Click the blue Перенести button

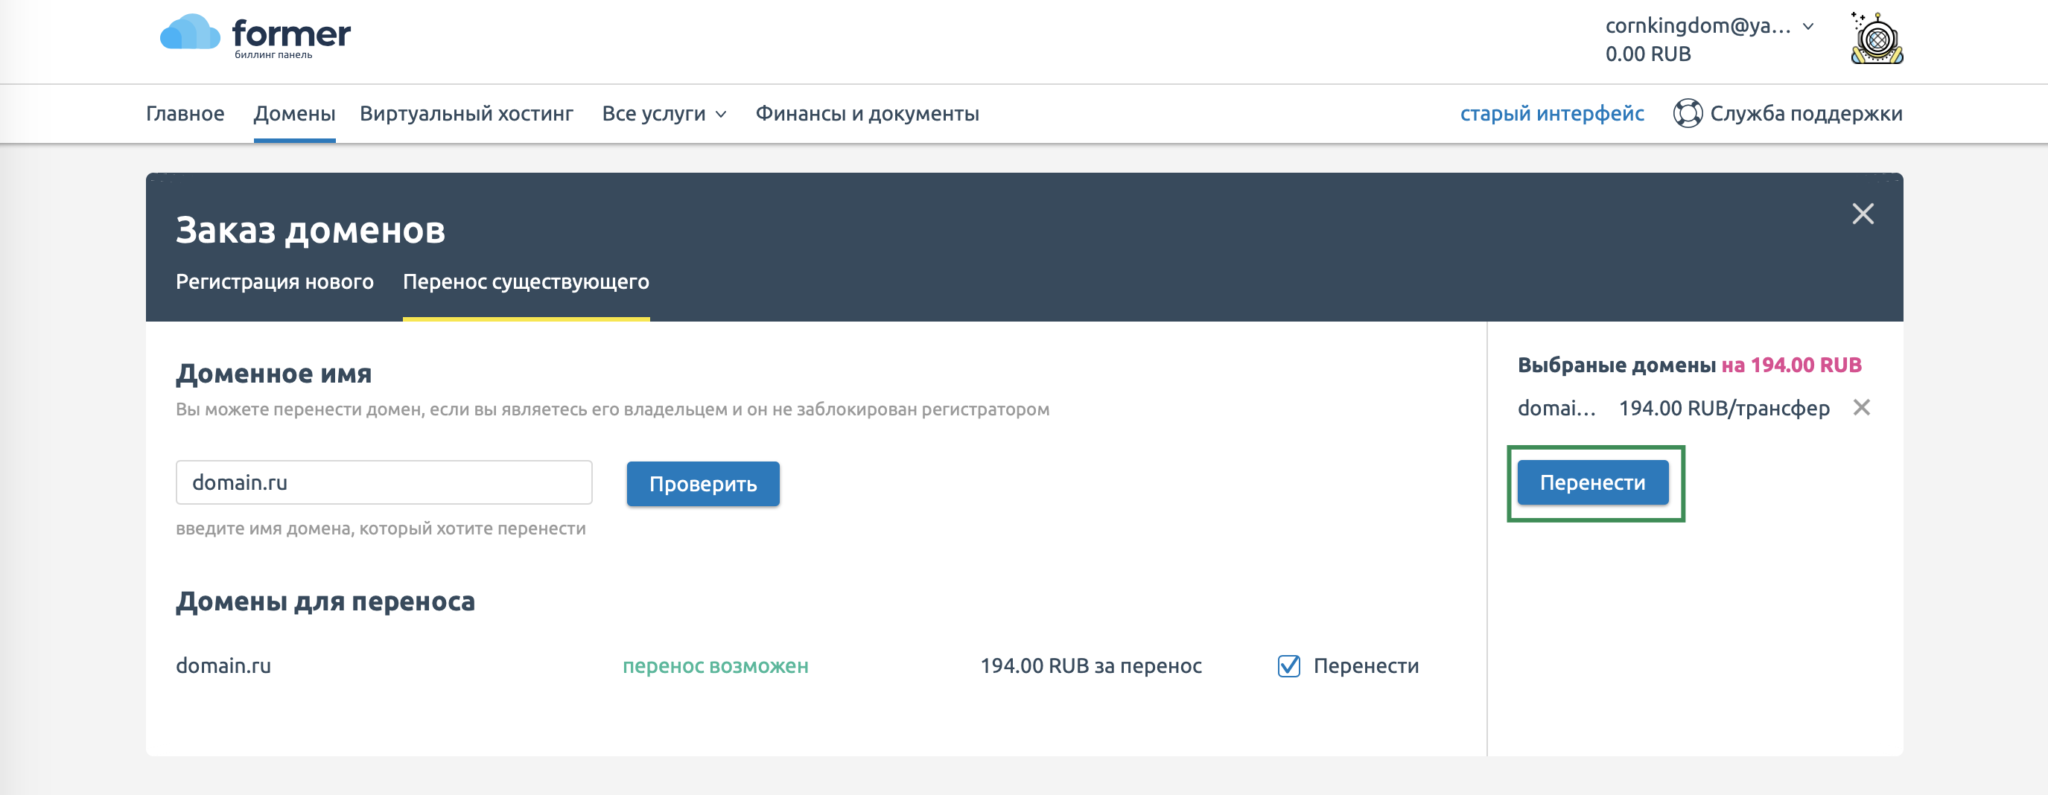(x=1593, y=482)
